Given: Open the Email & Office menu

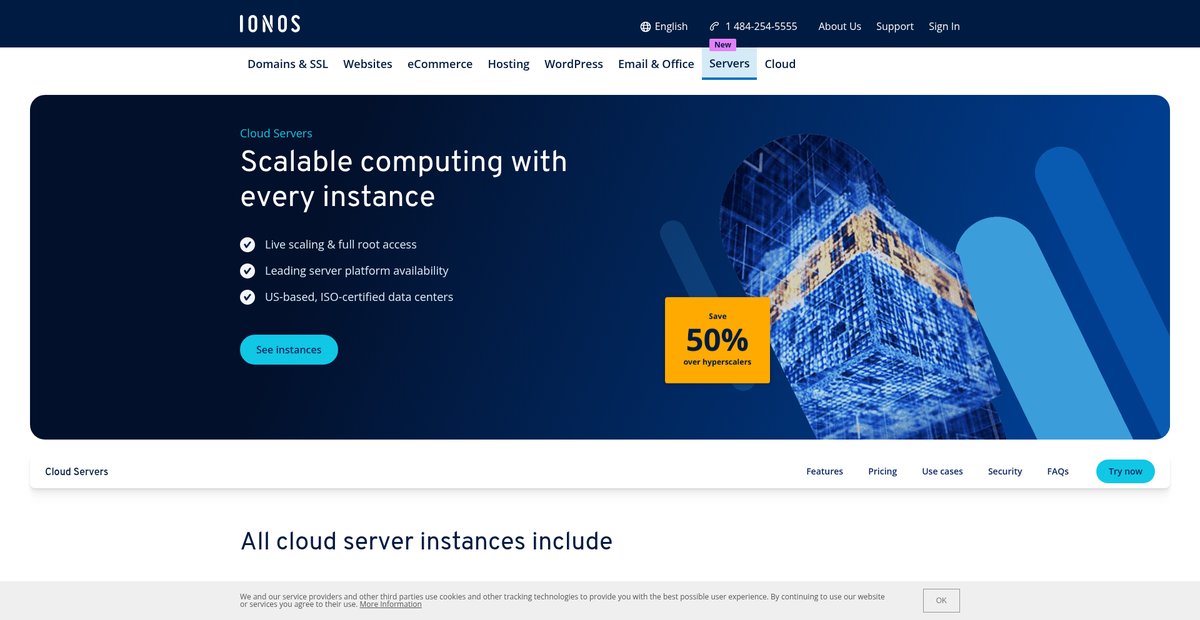Looking at the screenshot, I should click(x=656, y=64).
